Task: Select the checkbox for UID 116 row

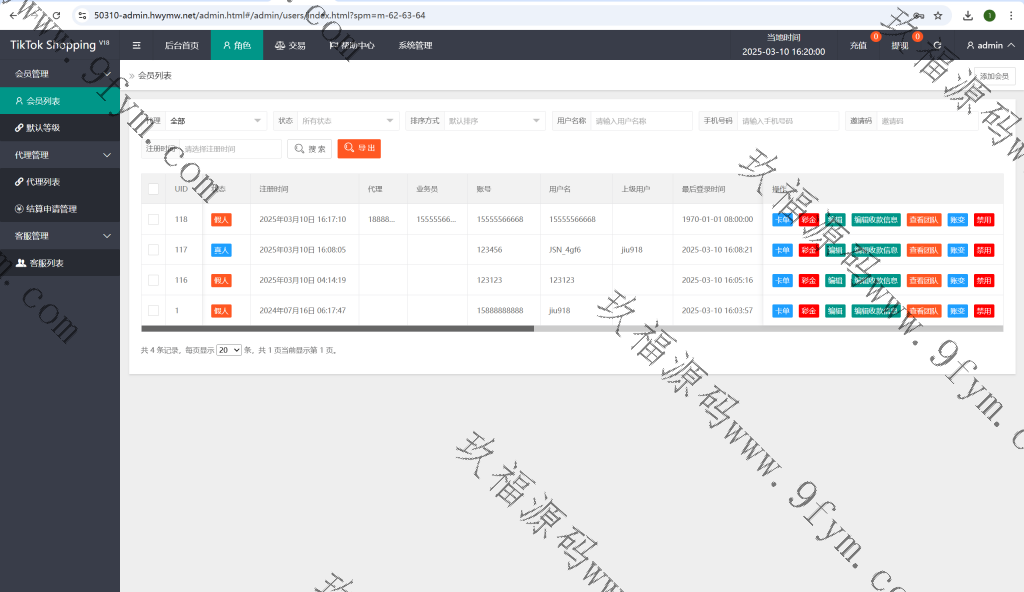Action: (154, 280)
